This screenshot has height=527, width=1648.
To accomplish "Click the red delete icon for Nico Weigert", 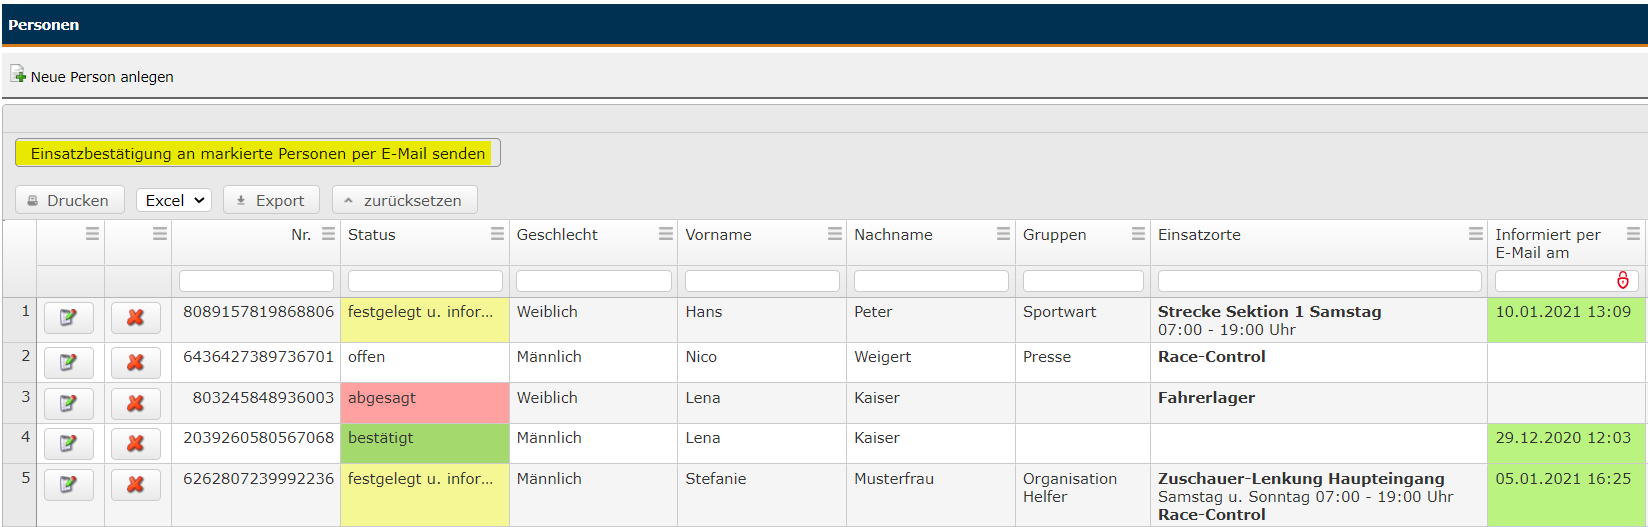I will (x=135, y=362).
